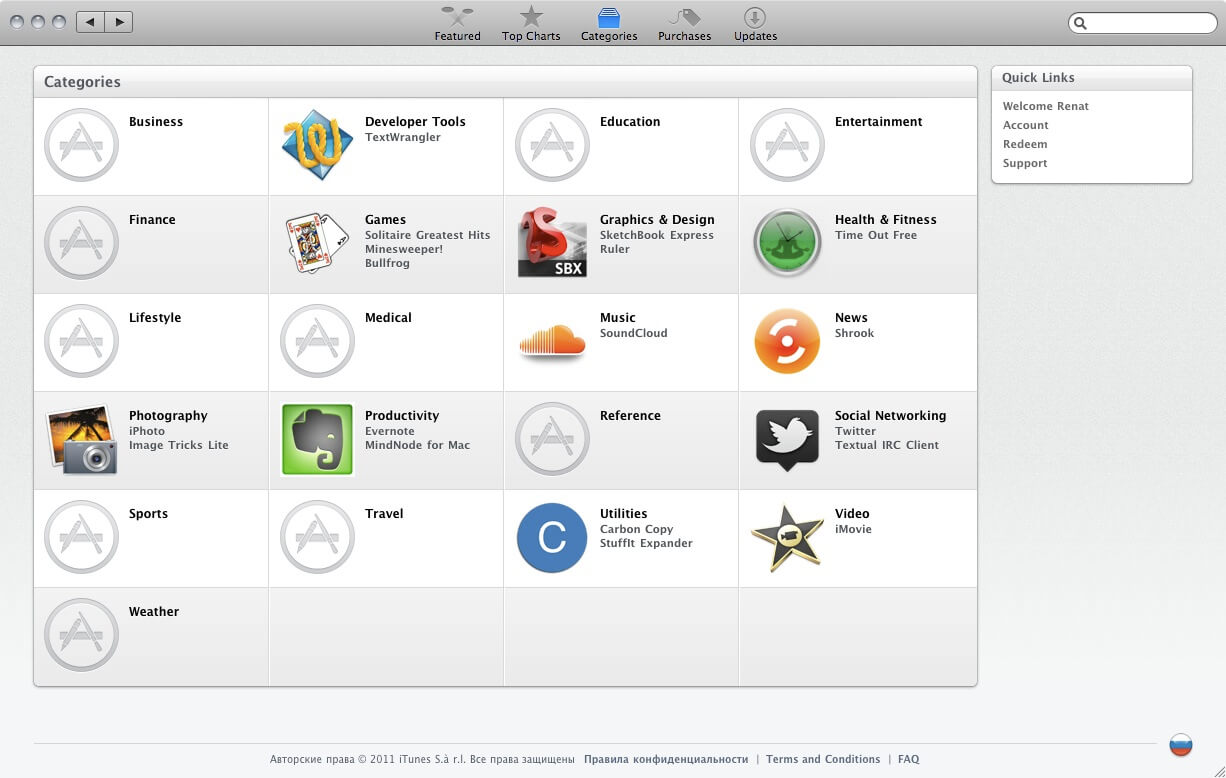Open the Utilities category title

pyautogui.click(x=623, y=513)
